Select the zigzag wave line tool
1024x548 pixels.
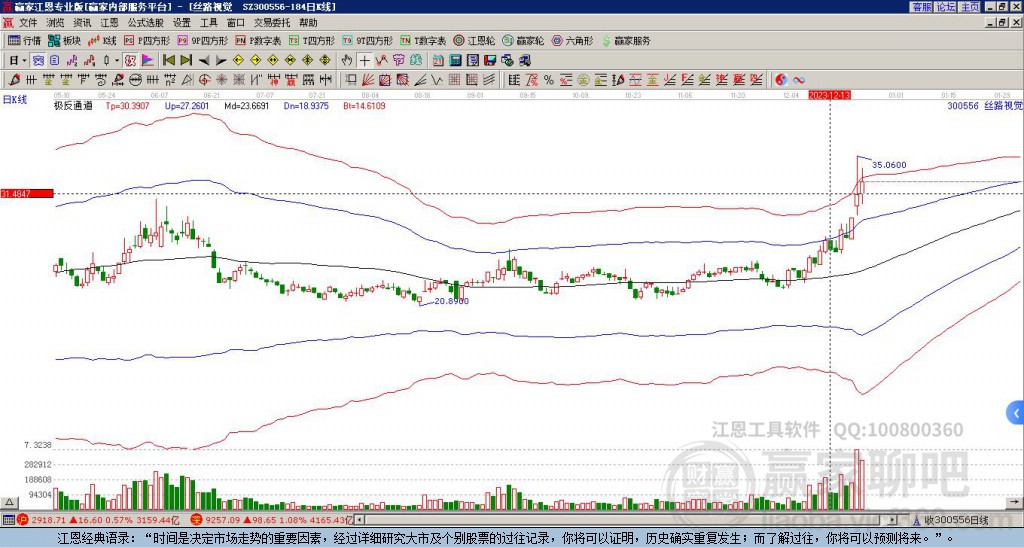pyautogui.click(x=436, y=80)
